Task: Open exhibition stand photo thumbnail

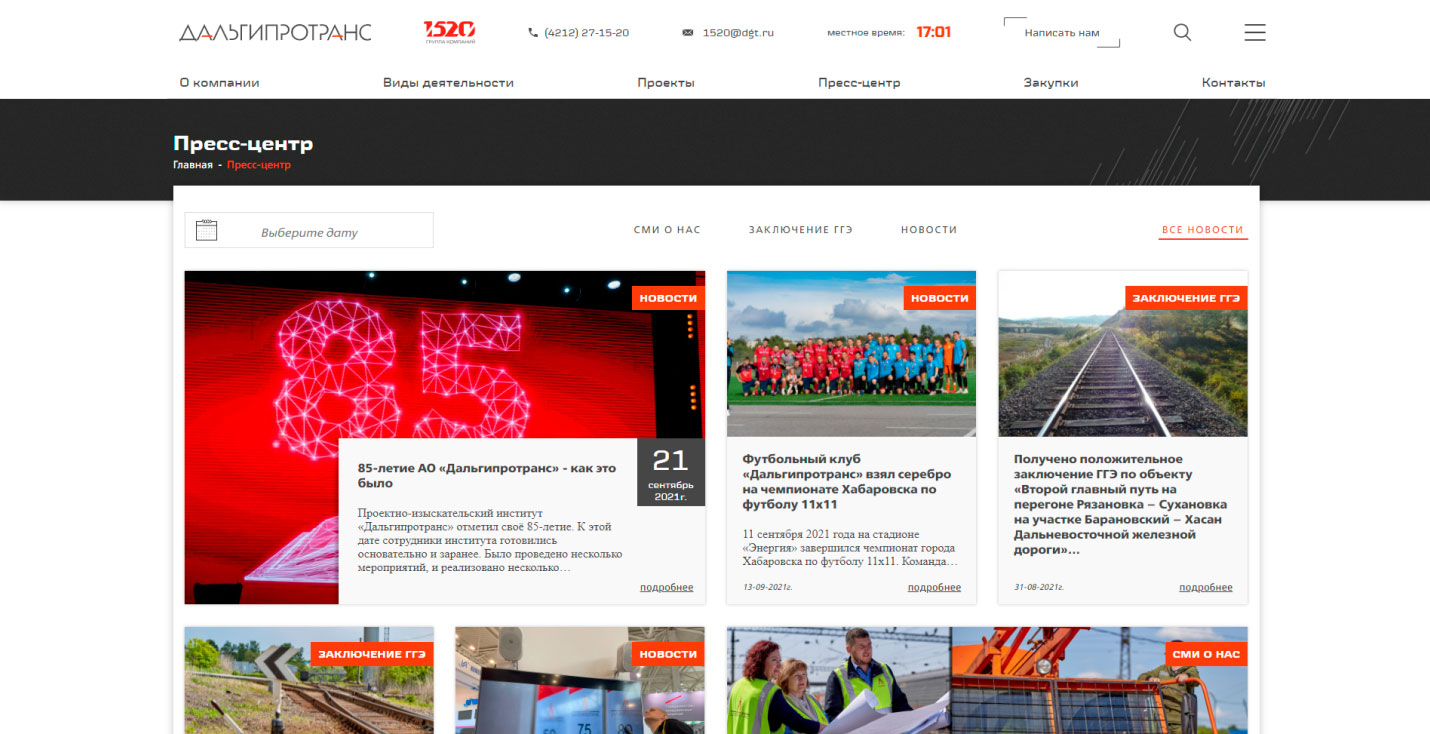Action: [580, 680]
